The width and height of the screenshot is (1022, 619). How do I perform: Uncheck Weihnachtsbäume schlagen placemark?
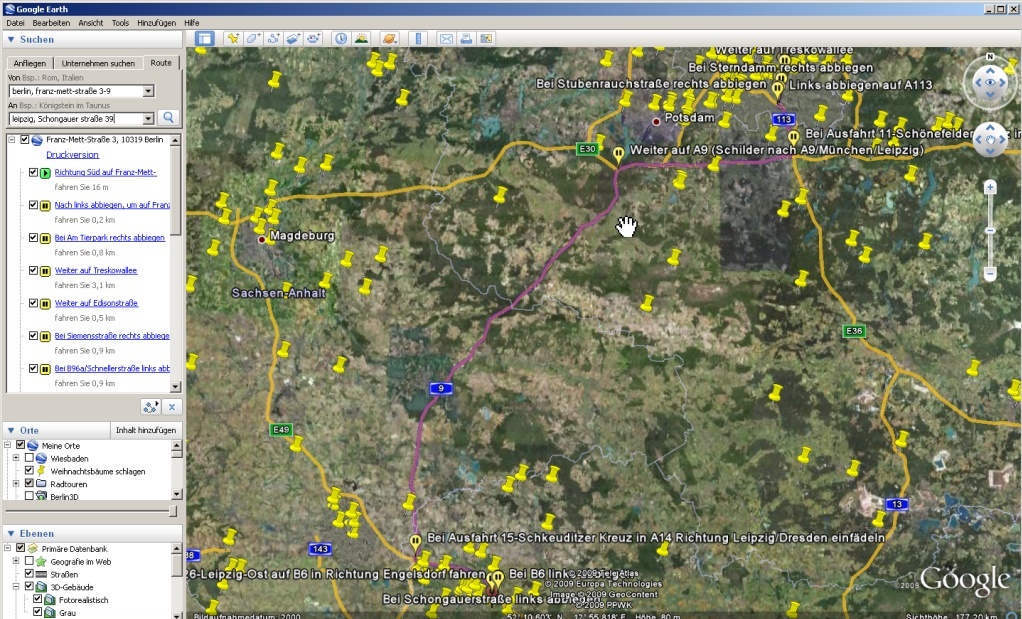point(29,470)
